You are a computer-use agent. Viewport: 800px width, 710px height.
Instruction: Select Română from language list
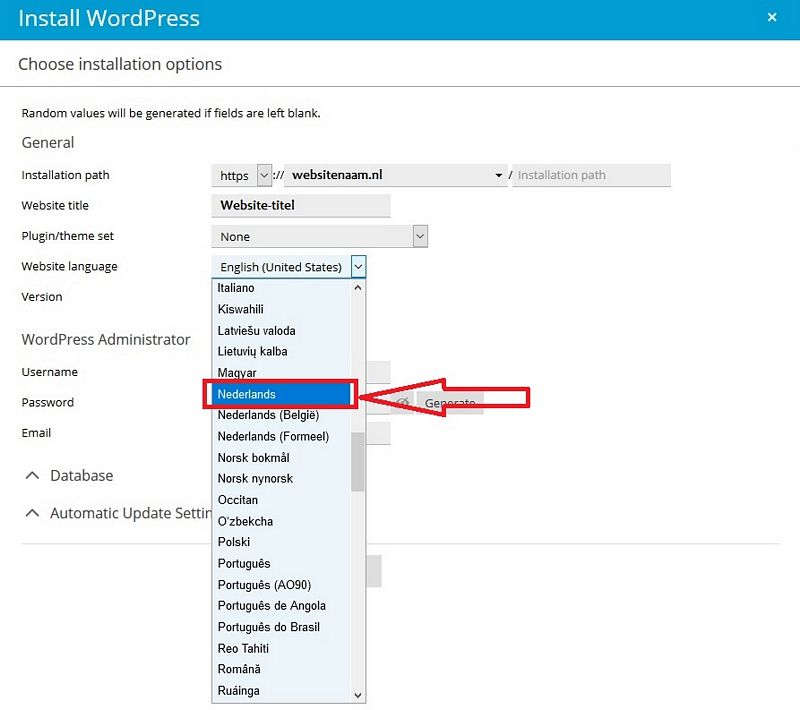coord(281,669)
